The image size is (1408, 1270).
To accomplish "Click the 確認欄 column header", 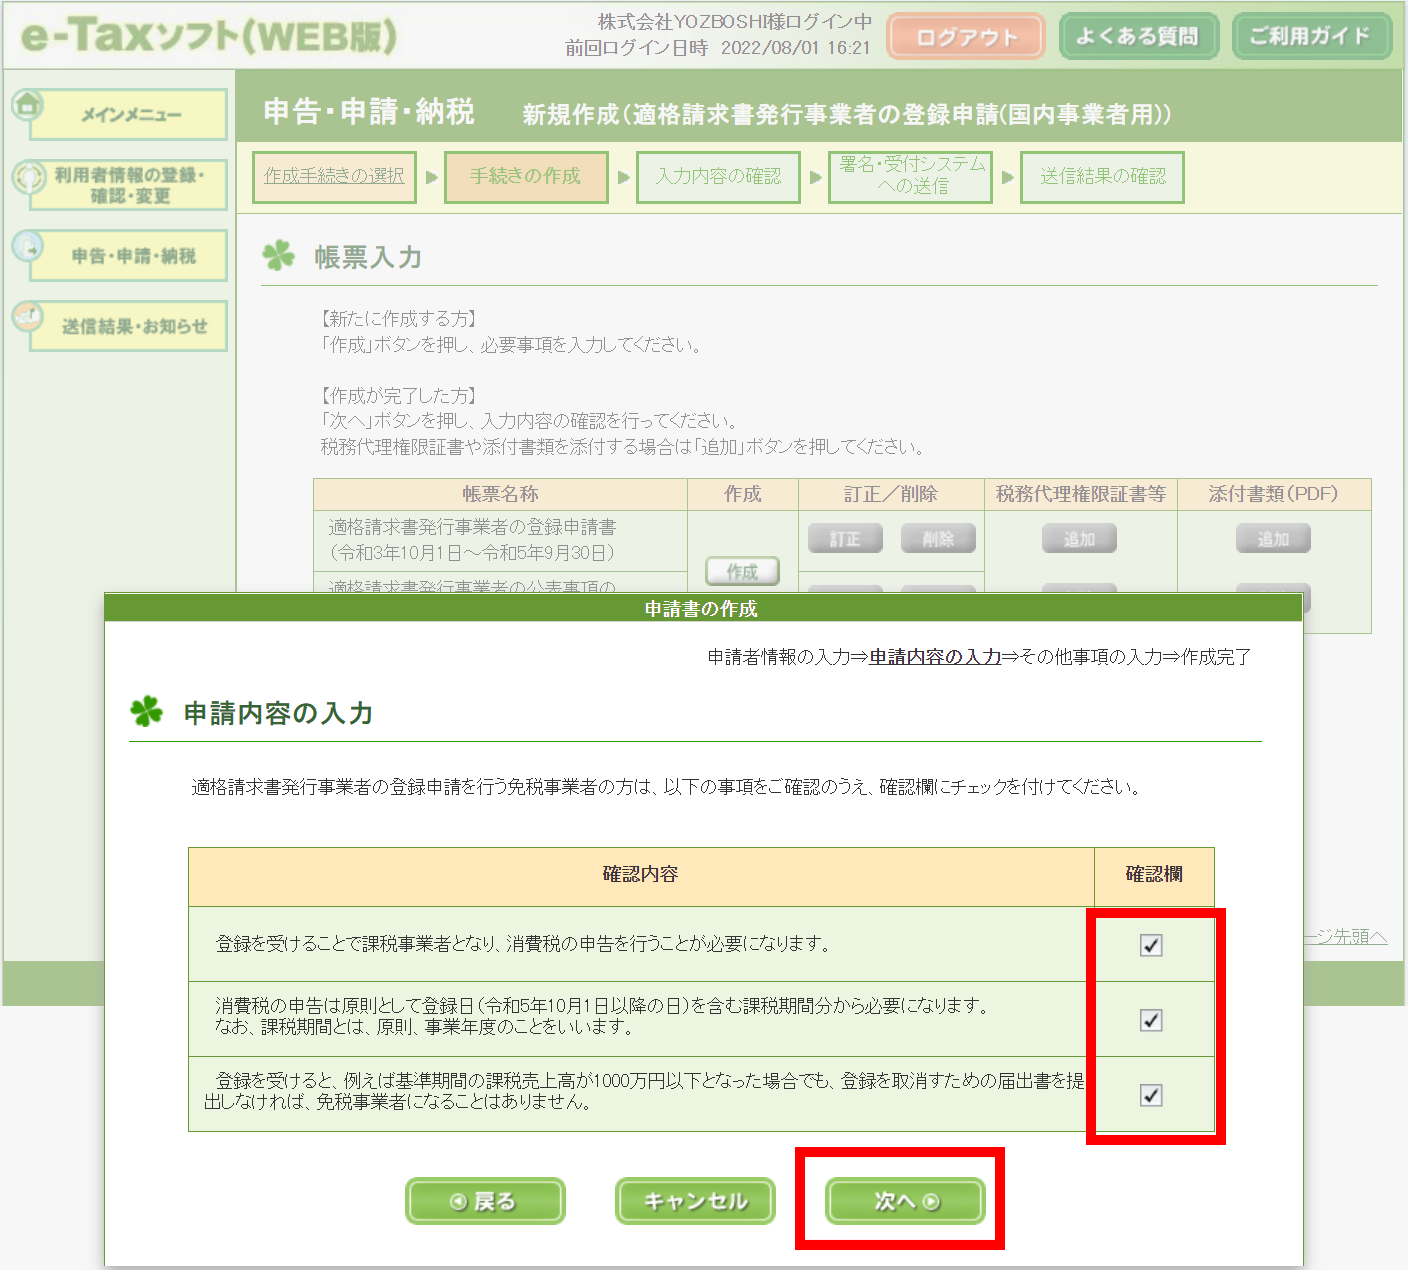I will [1154, 875].
